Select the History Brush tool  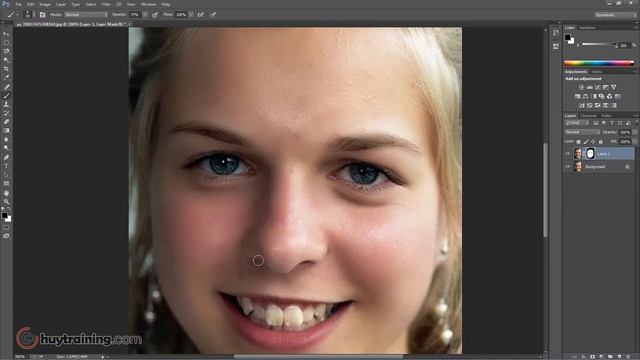point(6,113)
